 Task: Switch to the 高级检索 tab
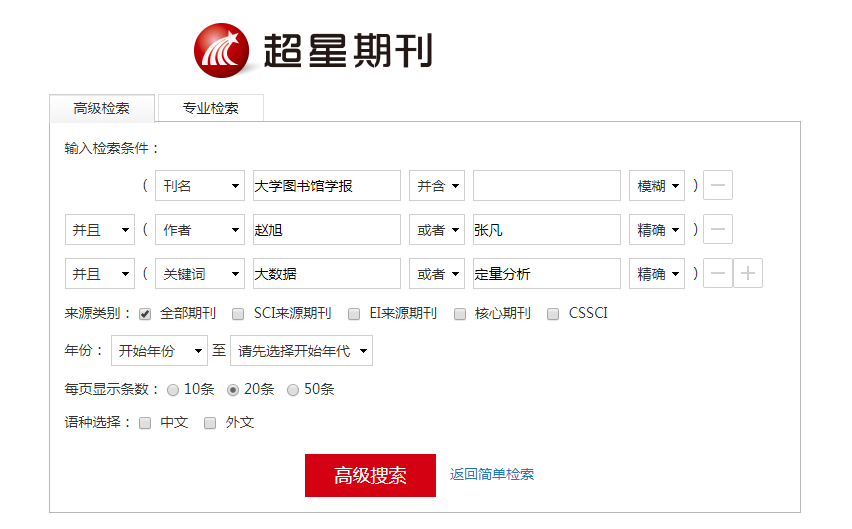pos(102,108)
